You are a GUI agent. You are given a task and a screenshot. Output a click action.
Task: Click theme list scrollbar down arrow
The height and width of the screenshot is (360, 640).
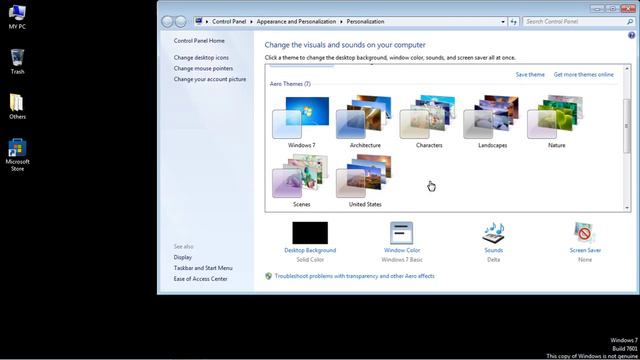(x=627, y=208)
